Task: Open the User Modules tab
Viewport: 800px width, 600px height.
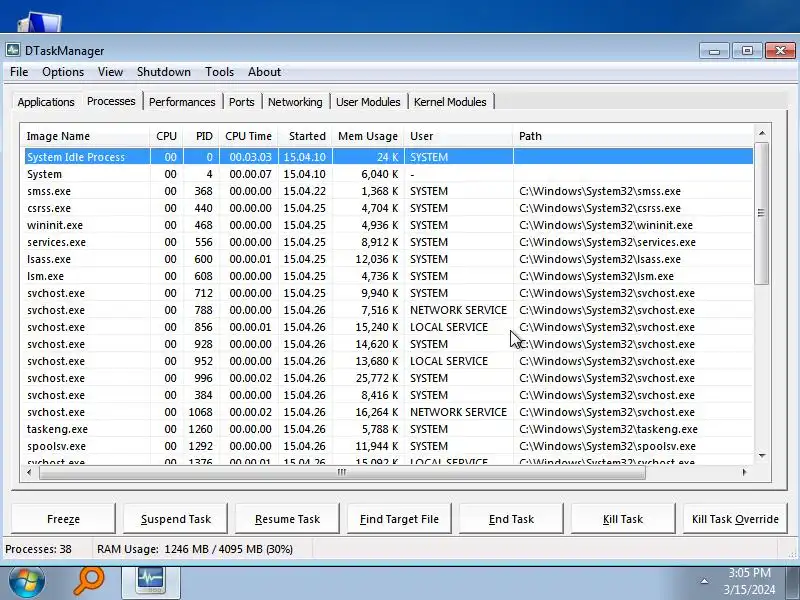Action: tap(368, 102)
